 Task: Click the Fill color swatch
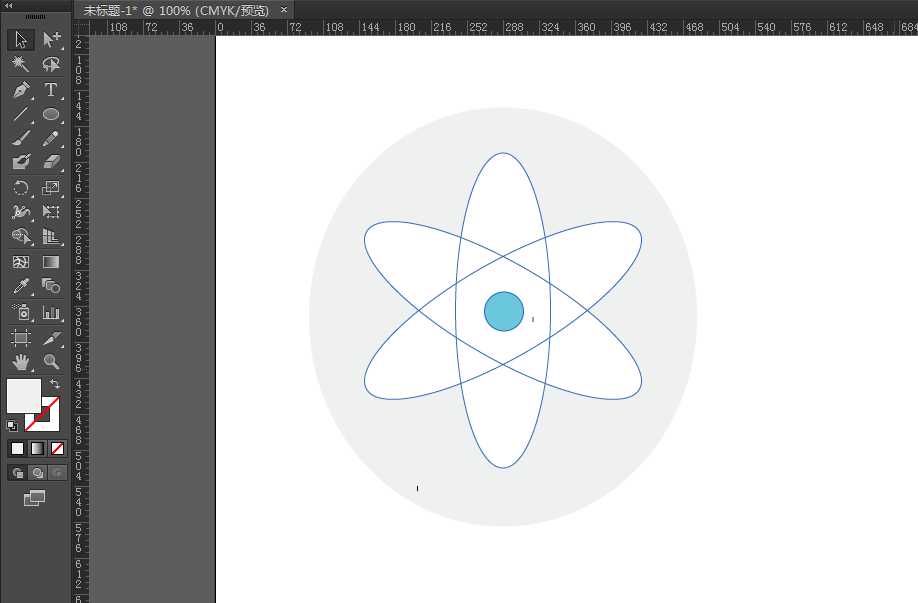tap(22, 397)
